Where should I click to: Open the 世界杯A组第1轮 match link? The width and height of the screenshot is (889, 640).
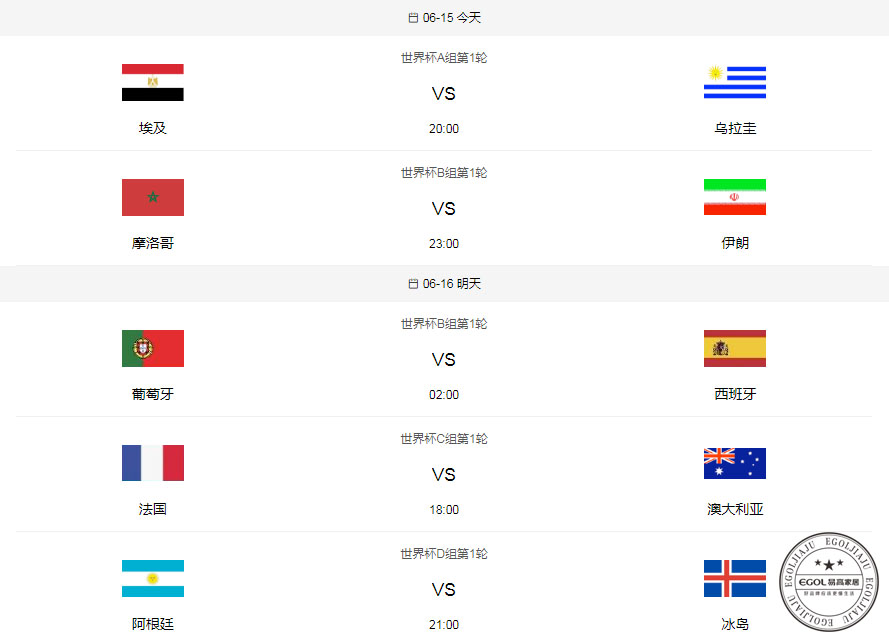point(443,58)
